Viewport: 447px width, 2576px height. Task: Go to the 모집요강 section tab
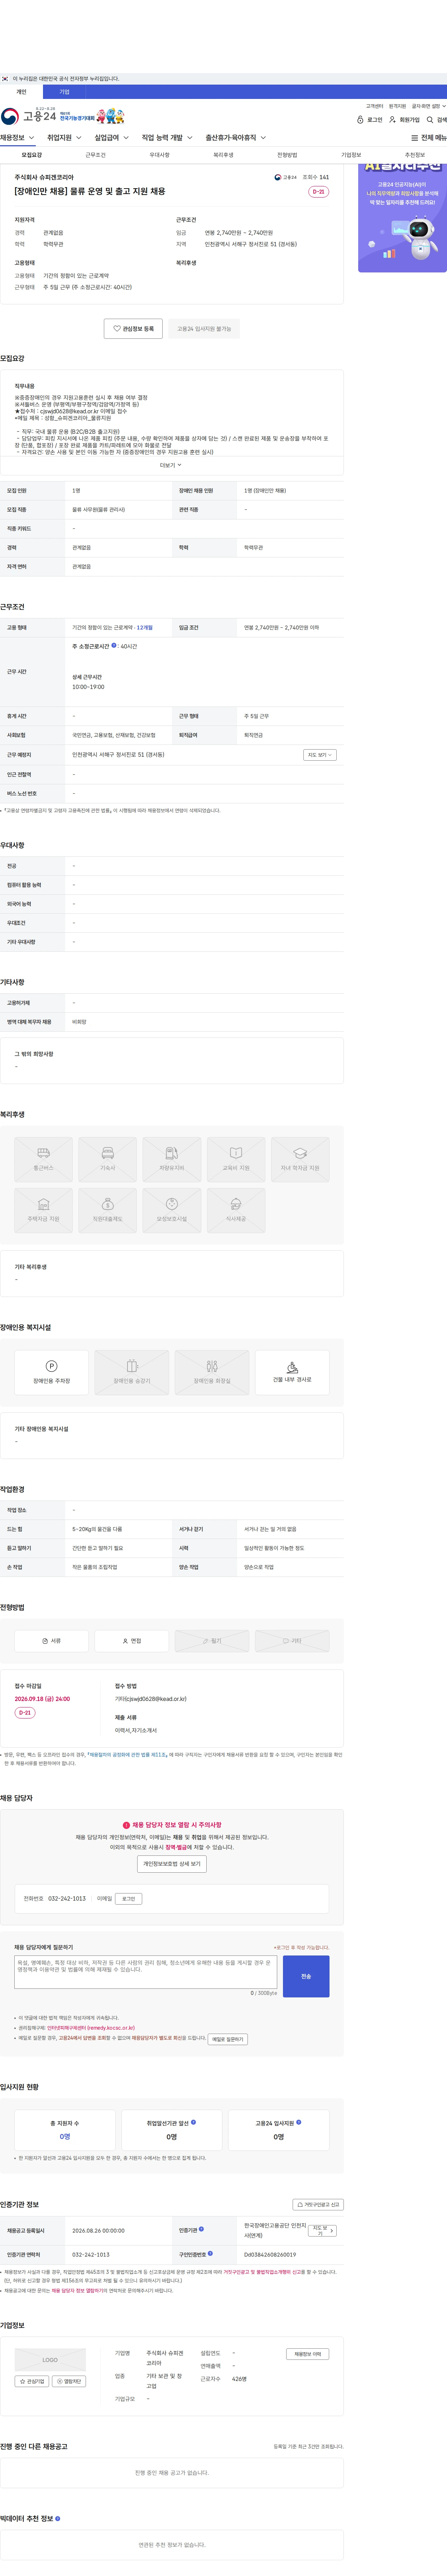coord(32,155)
